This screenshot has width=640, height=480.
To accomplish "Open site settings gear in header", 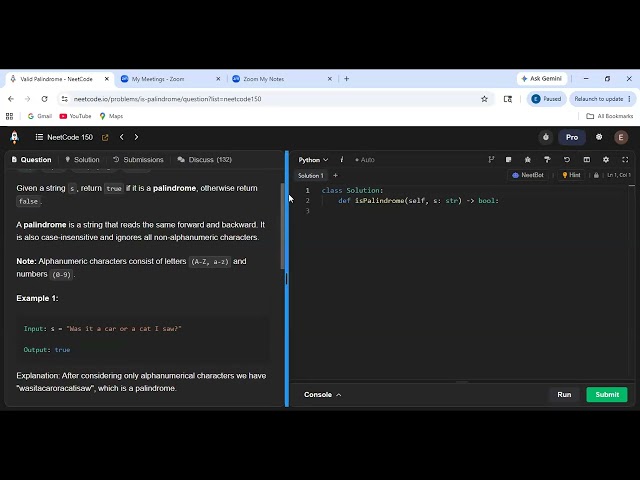I will coord(599,137).
